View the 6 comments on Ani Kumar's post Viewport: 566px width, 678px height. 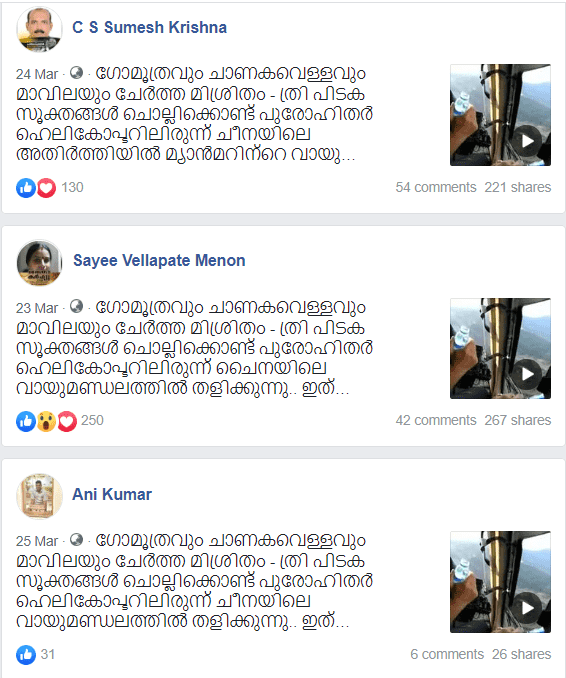[447, 654]
